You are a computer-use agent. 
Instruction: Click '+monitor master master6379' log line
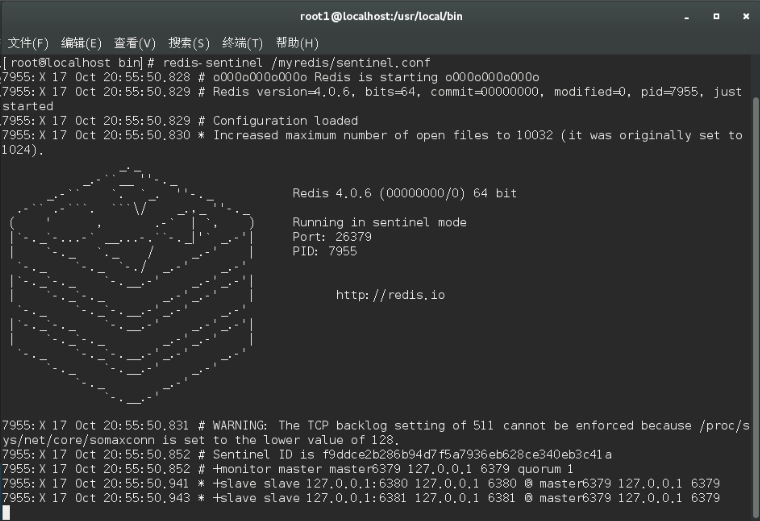tap(287, 469)
